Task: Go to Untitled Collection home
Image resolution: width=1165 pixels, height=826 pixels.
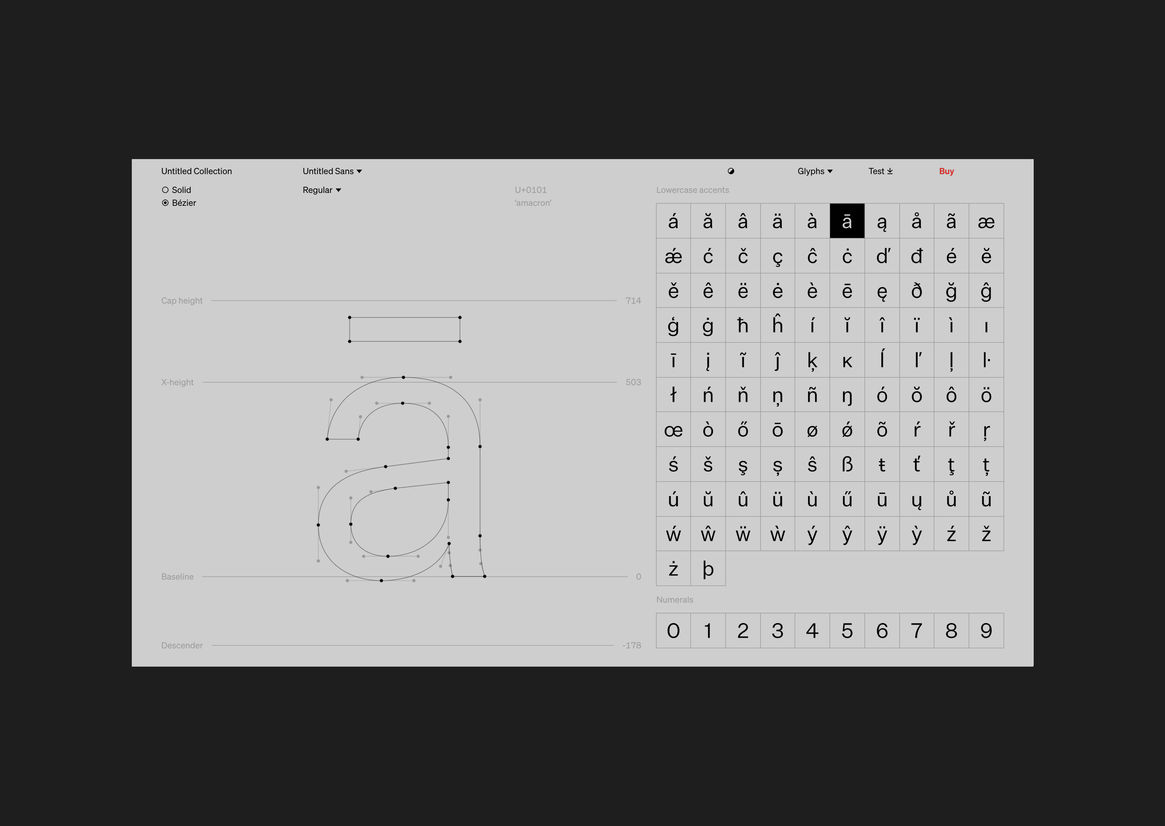Action: pyautogui.click(x=196, y=171)
